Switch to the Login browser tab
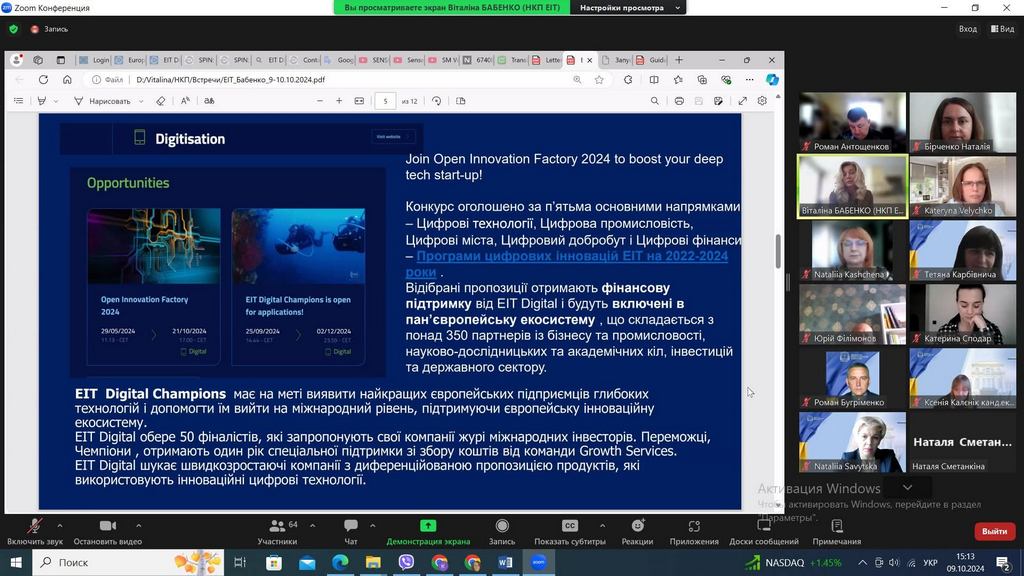The width and height of the screenshot is (1024, 576). coord(96,60)
